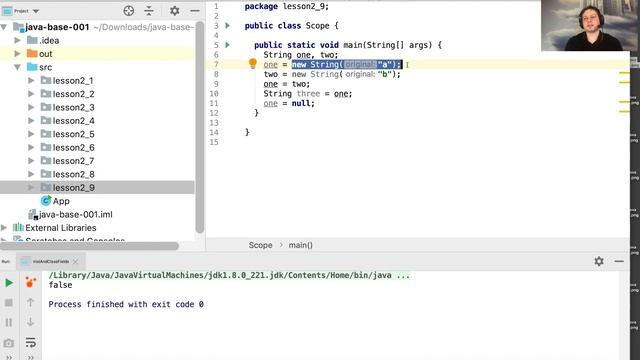This screenshot has height=360, width=640.
Task: Click the 'Process finished with exit code 0' text
Action: click(126, 304)
